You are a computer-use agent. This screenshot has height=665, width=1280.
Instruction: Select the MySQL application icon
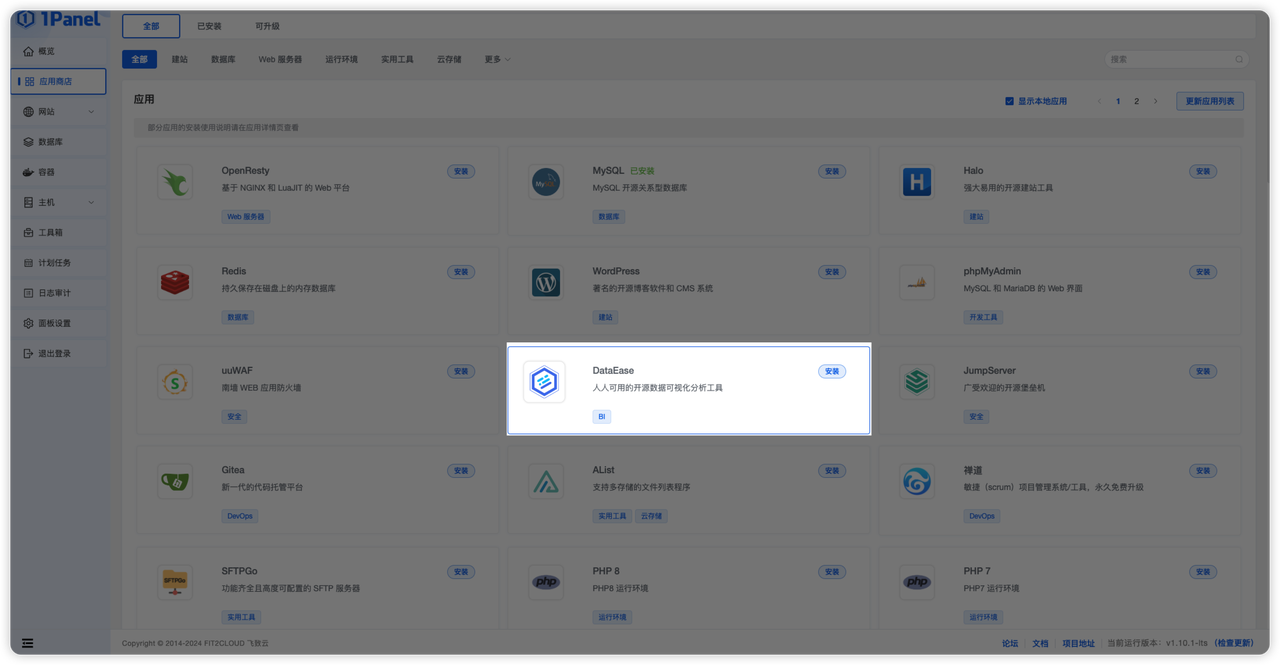[x=545, y=181]
